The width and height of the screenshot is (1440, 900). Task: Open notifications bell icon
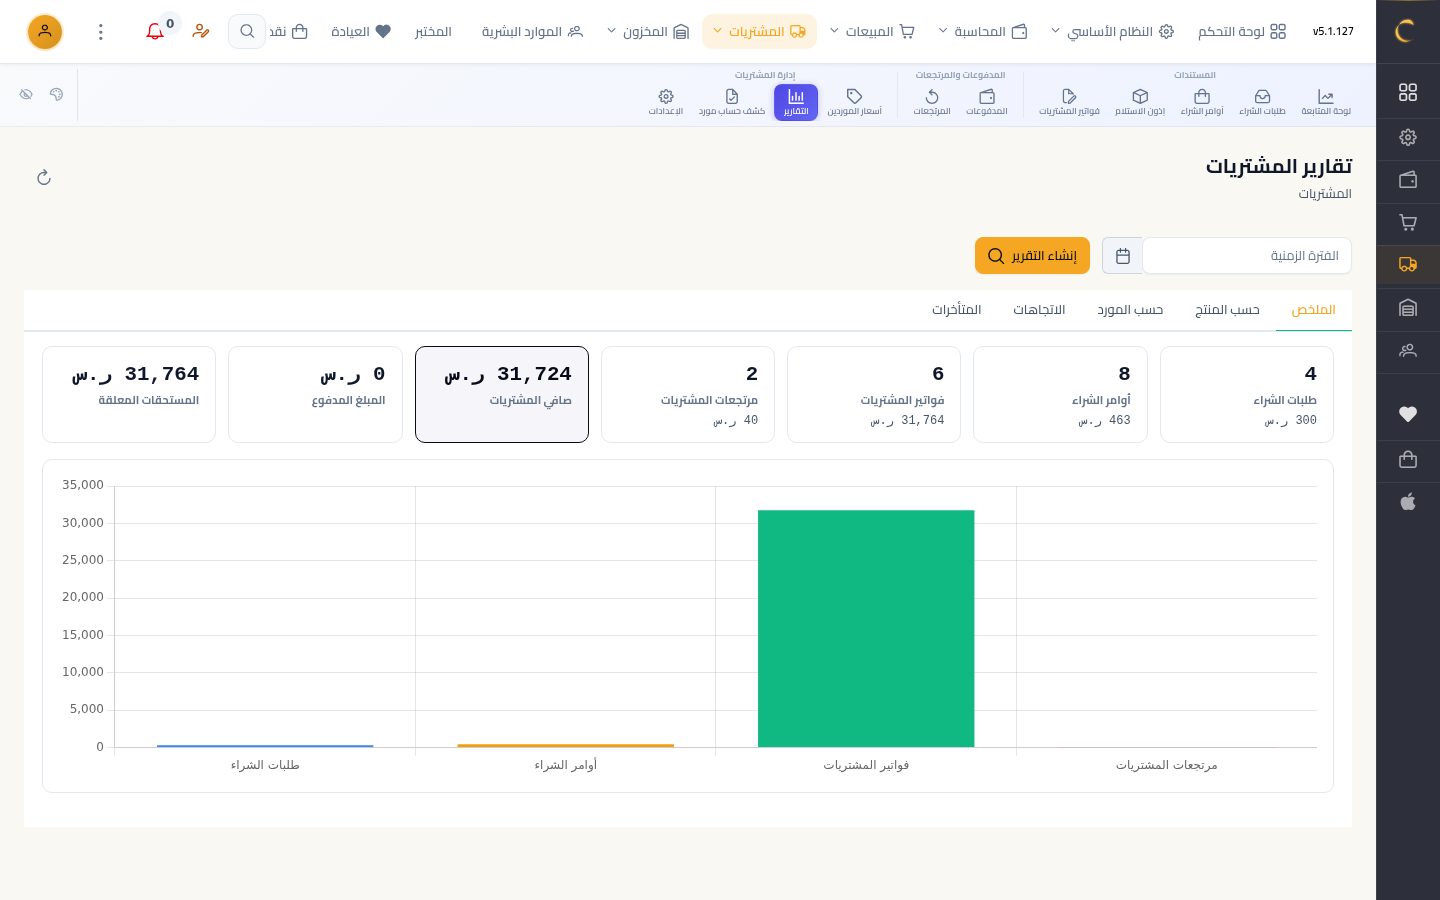point(155,31)
